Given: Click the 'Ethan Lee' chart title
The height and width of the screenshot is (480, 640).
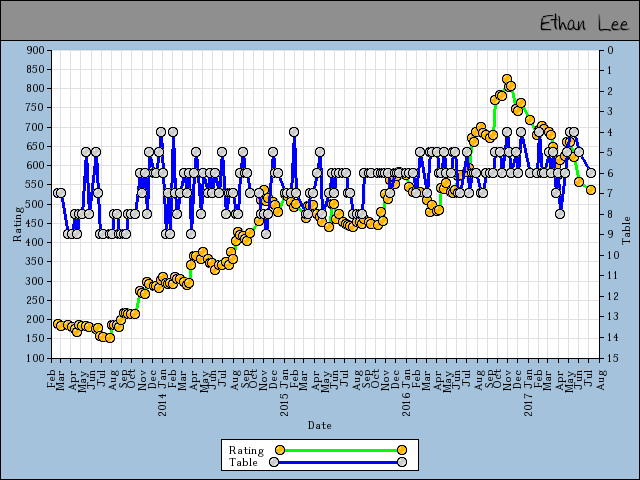Looking at the screenshot, I should click(x=584, y=23).
